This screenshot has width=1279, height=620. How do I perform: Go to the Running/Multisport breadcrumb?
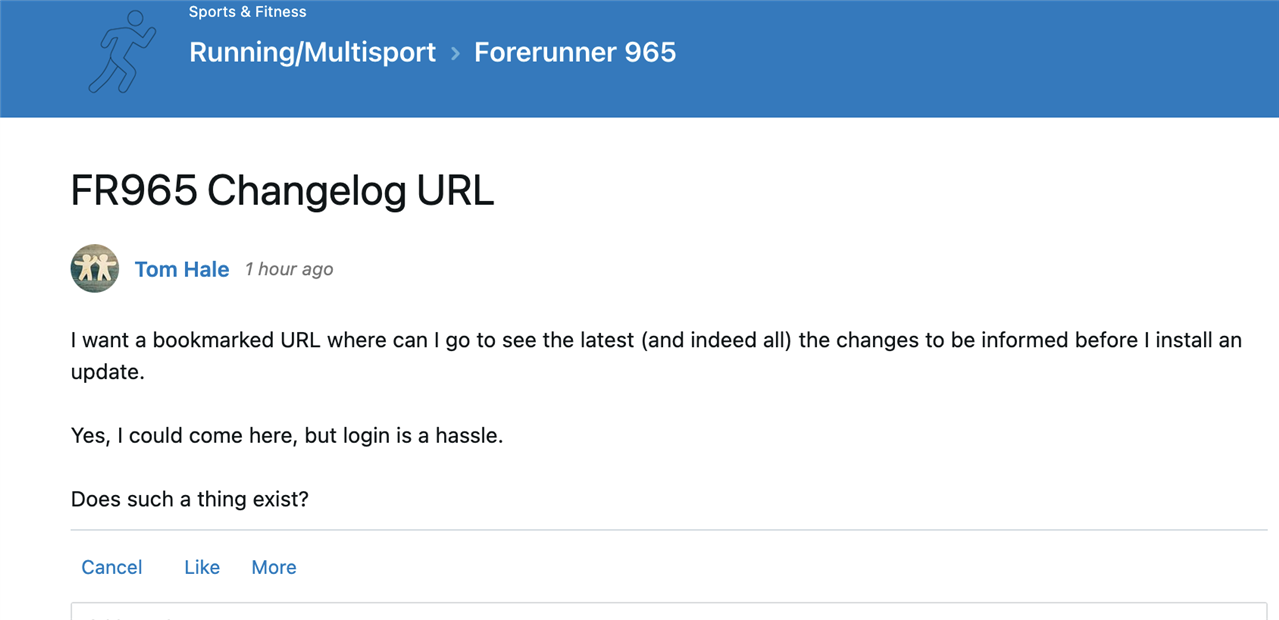(x=312, y=52)
